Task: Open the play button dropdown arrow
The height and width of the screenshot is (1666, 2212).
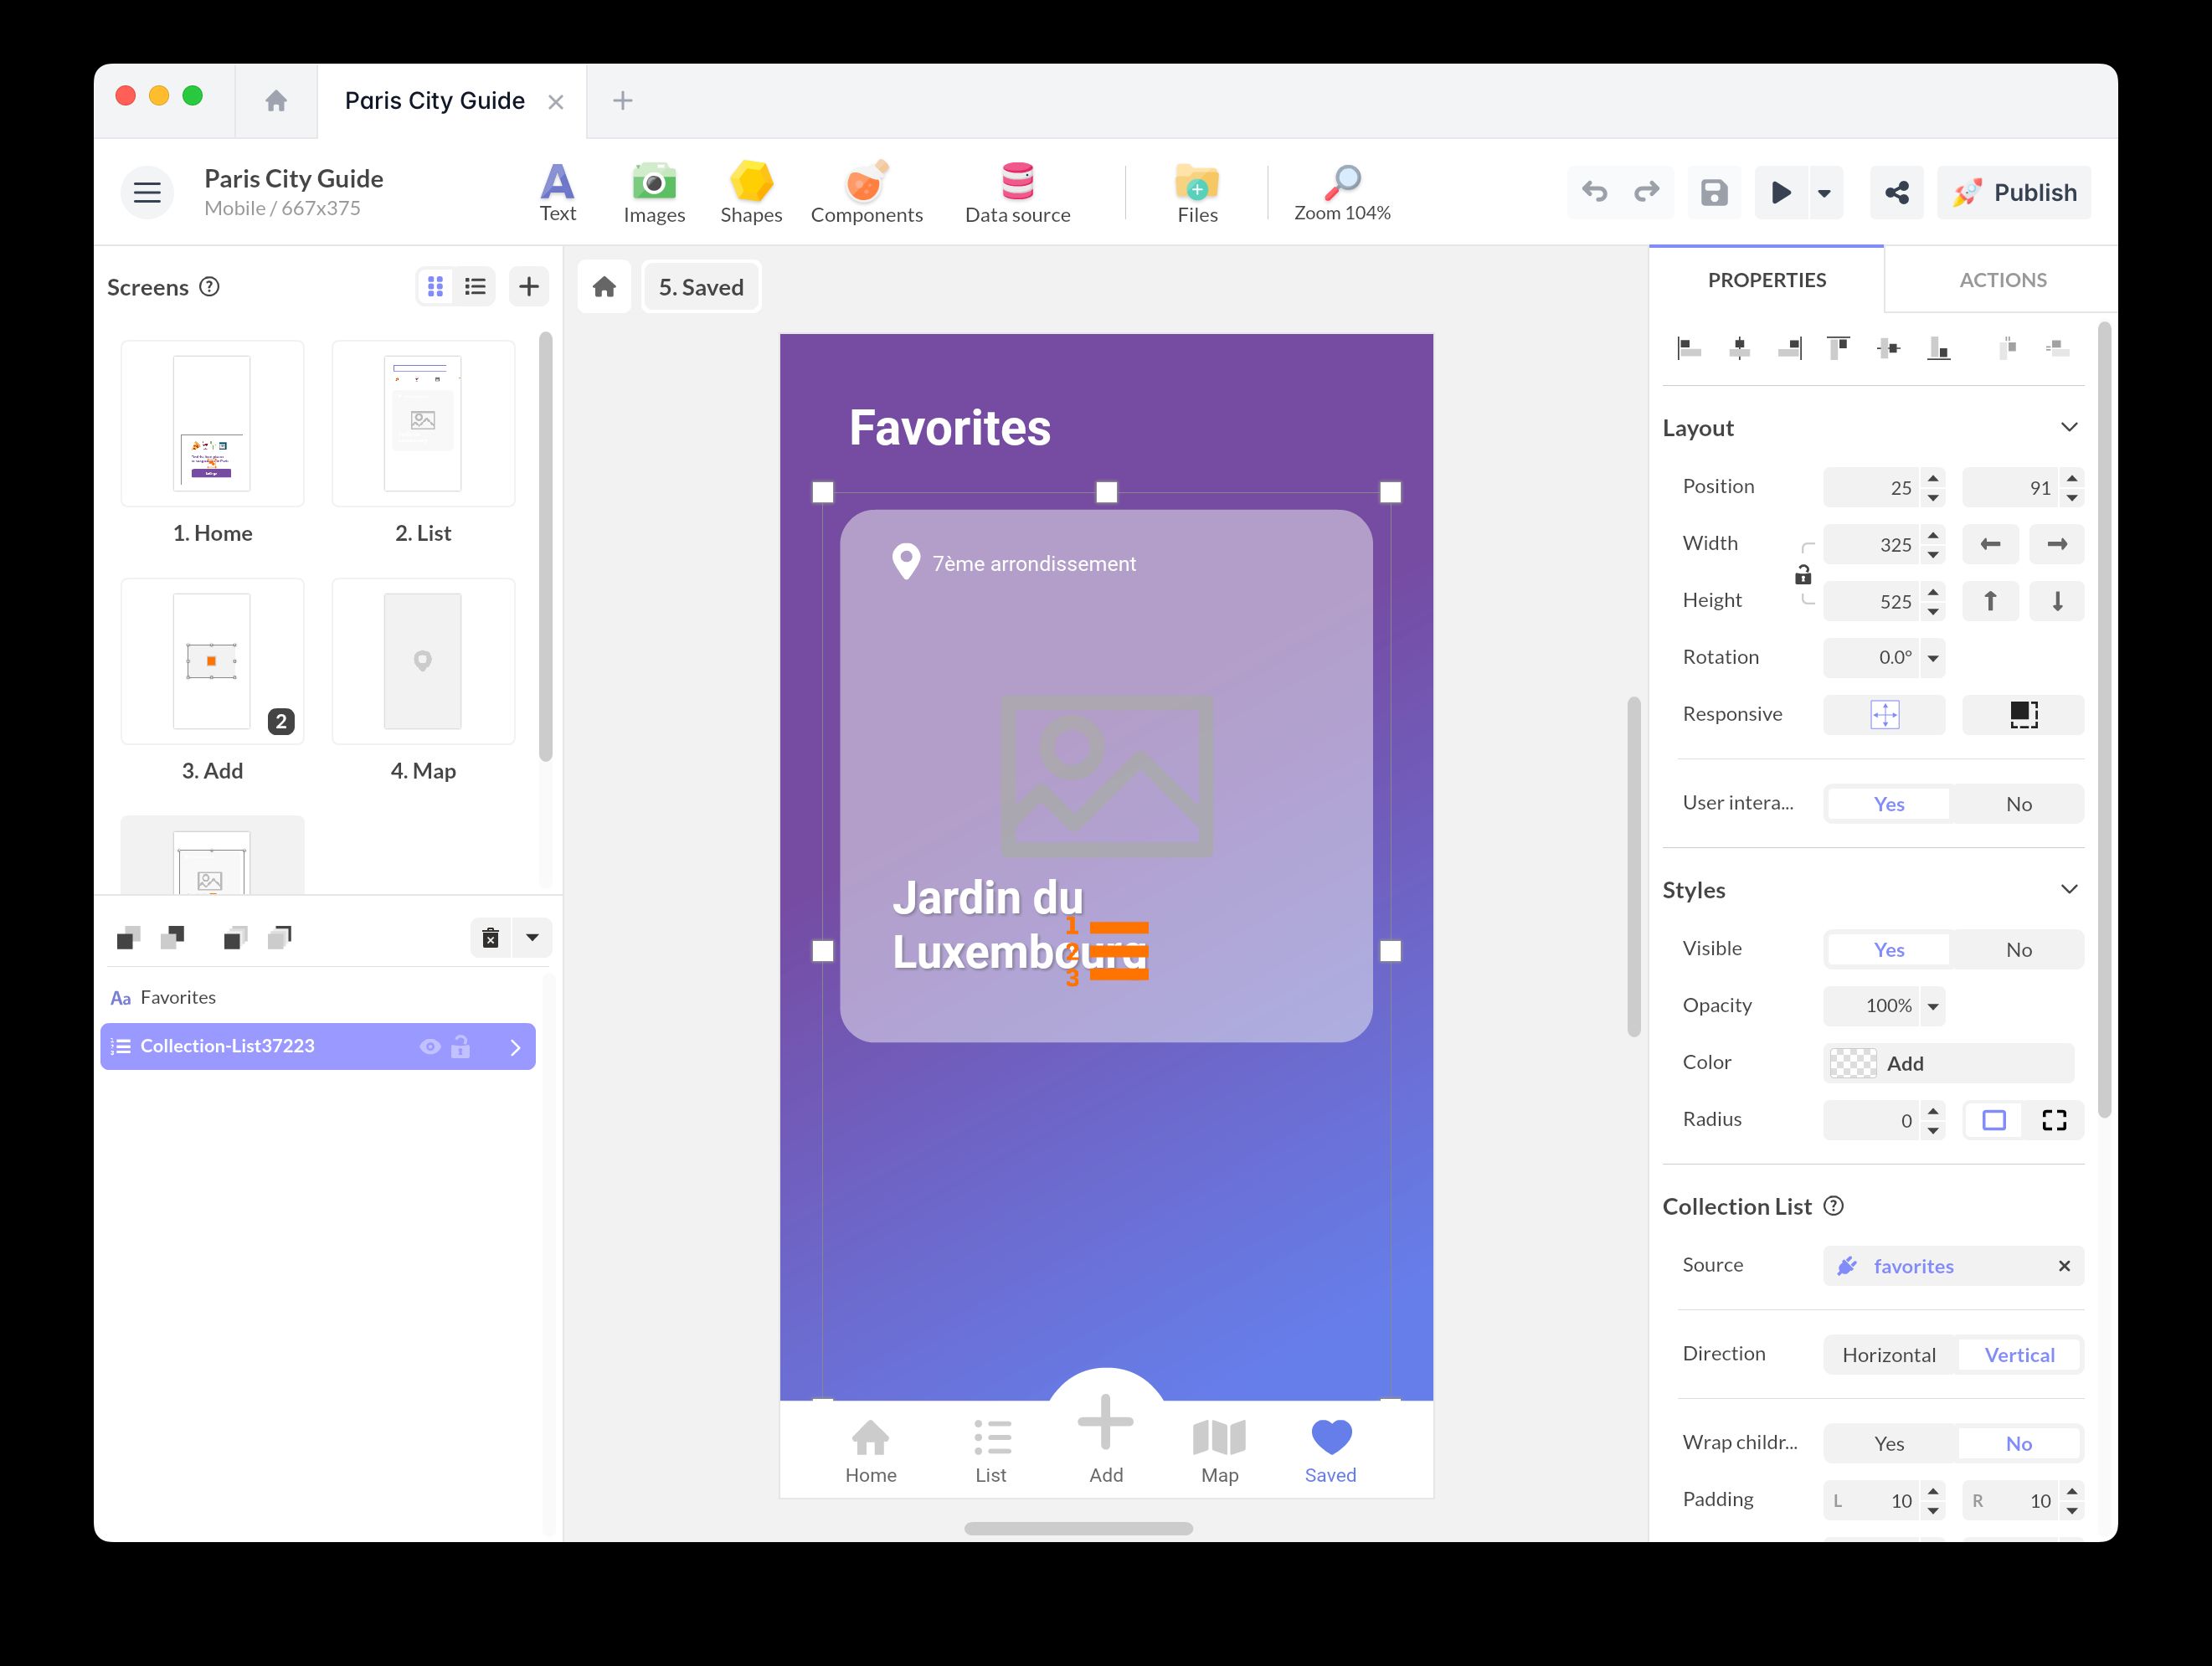Action: click(1824, 193)
